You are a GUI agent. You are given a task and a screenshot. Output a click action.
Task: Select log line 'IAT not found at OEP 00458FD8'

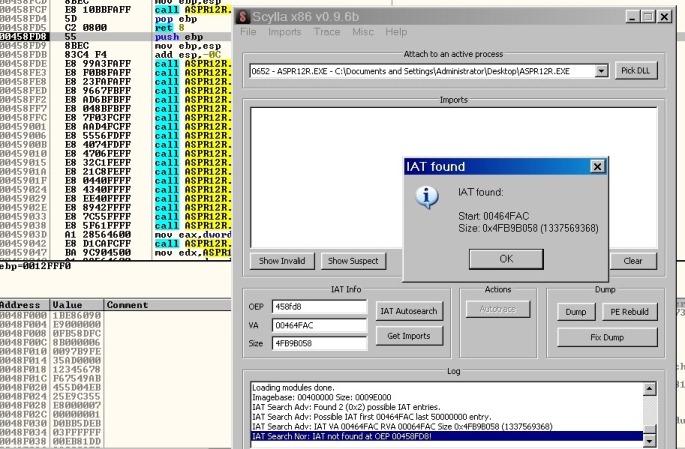click(x=447, y=436)
